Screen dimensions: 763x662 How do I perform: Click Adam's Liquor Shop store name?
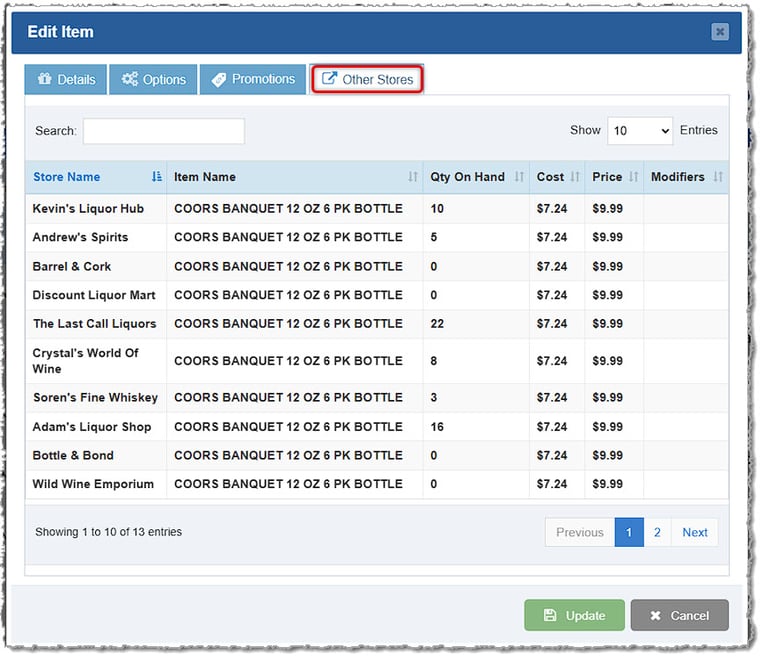(x=91, y=426)
